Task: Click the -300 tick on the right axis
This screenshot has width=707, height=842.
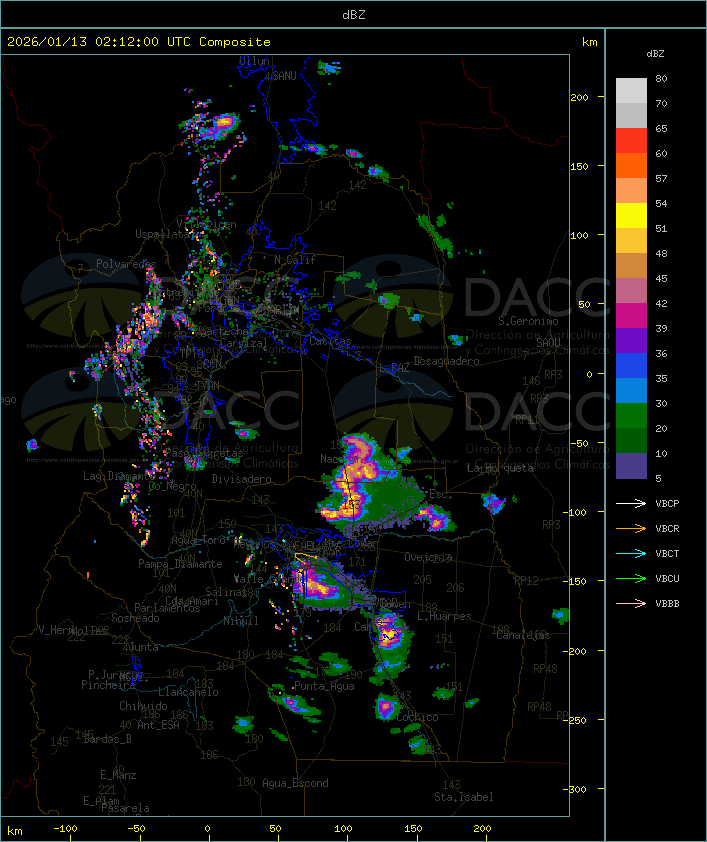Action: (x=574, y=789)
